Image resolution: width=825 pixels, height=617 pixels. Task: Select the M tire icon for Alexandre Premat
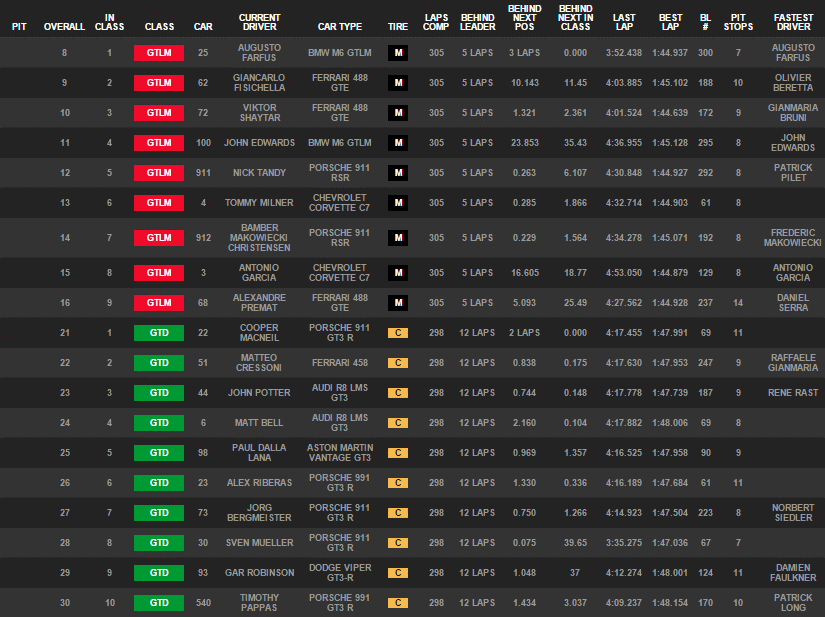click(x=397, y=303)
